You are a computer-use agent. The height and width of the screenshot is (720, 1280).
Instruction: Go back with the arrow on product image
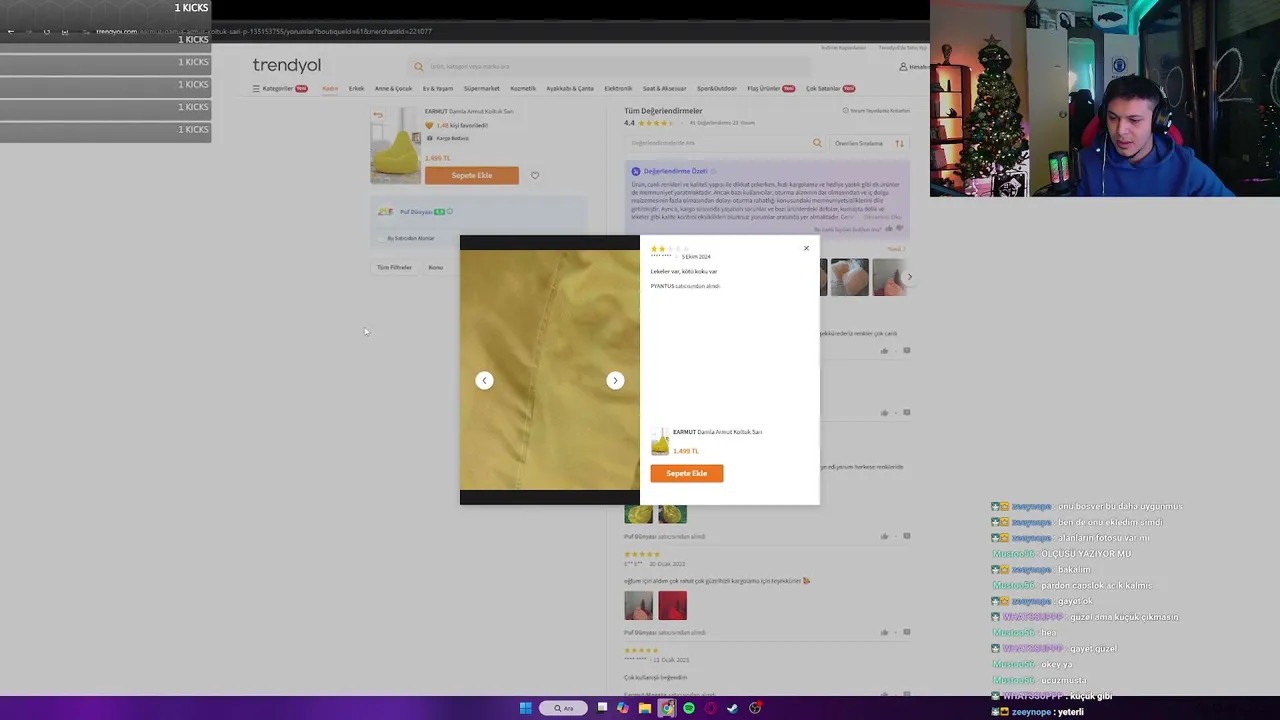tap(378, 115)
